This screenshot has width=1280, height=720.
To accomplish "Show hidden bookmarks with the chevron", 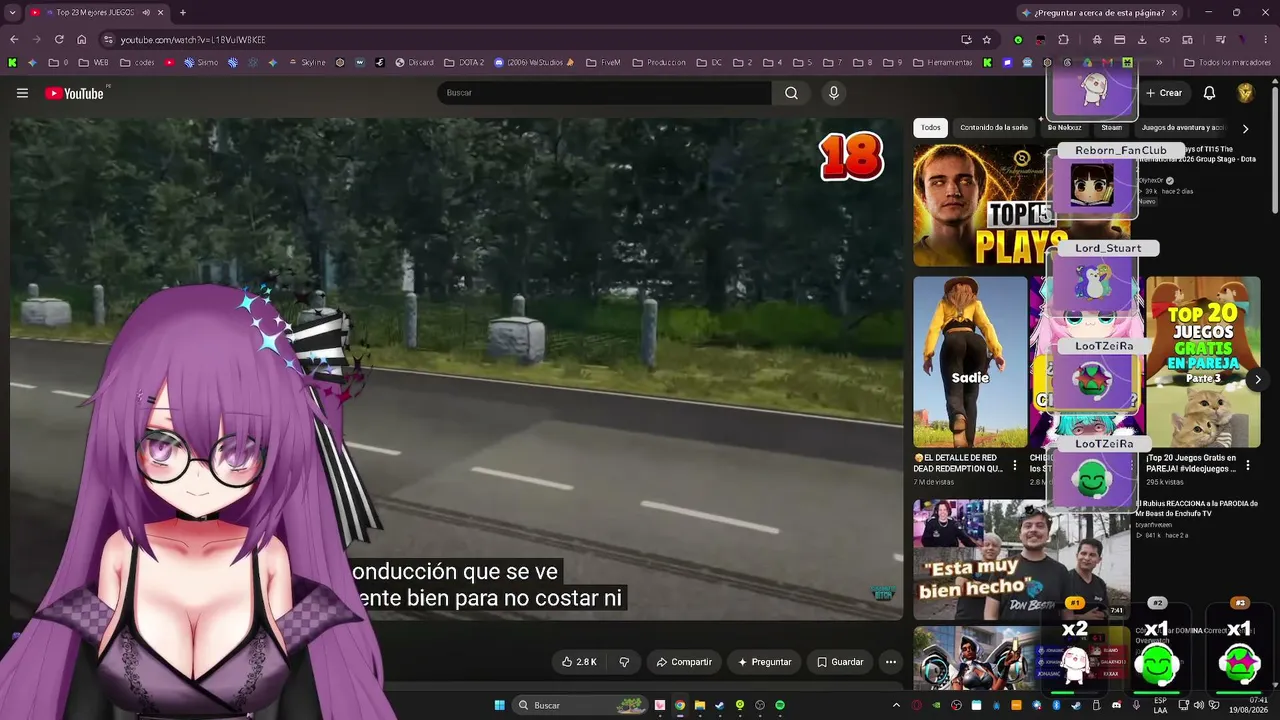I will click(1159, 62).
